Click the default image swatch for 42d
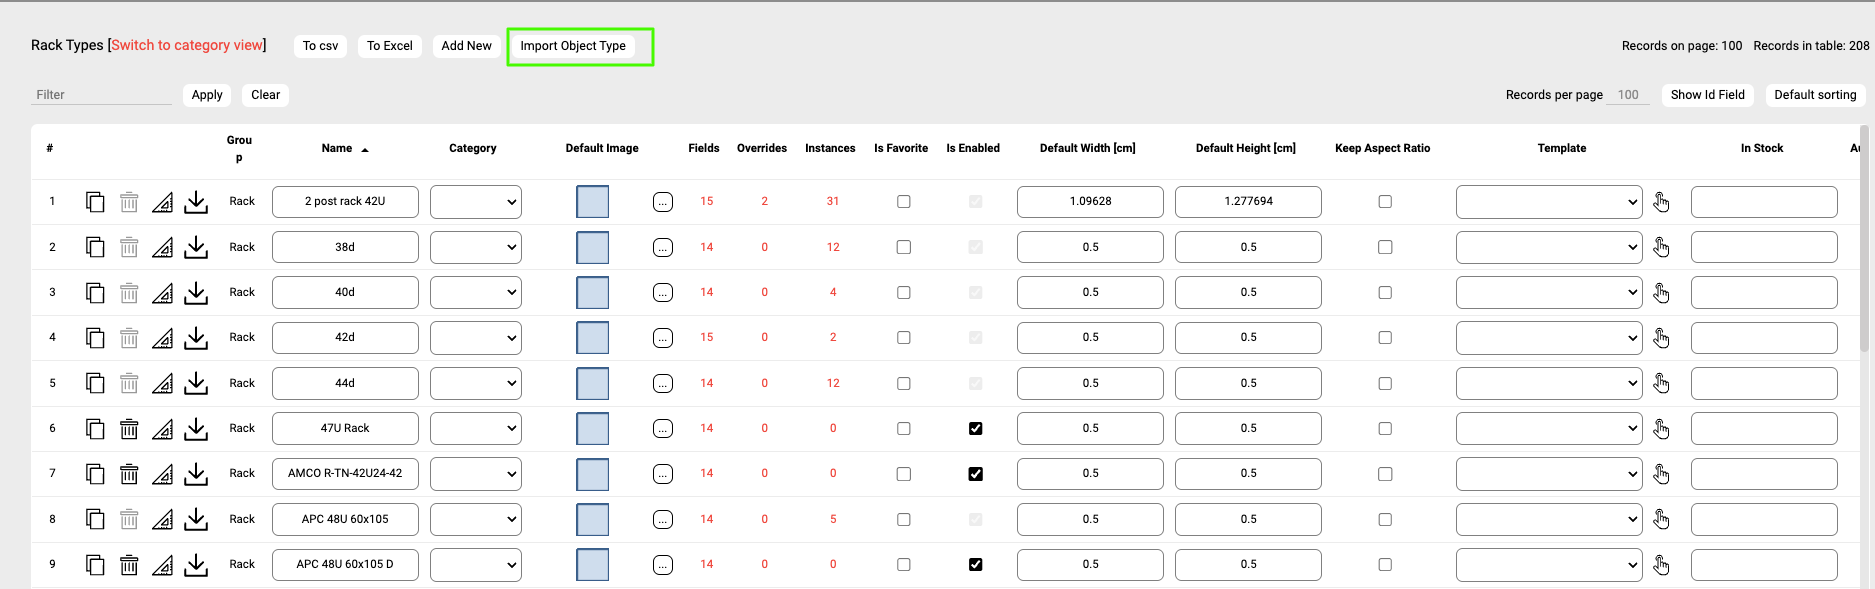The height and width of the screenshot is (589, 1875). click(x=592, y=338)
